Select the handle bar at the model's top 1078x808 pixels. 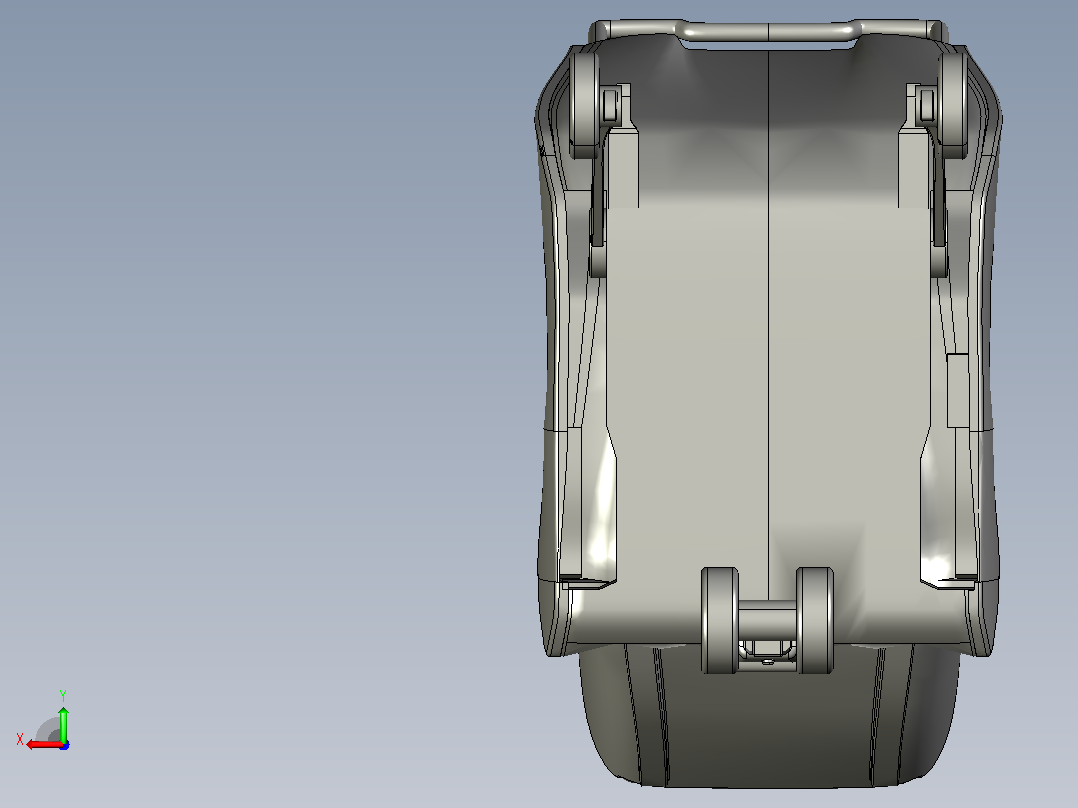click(x=769, y=32)
